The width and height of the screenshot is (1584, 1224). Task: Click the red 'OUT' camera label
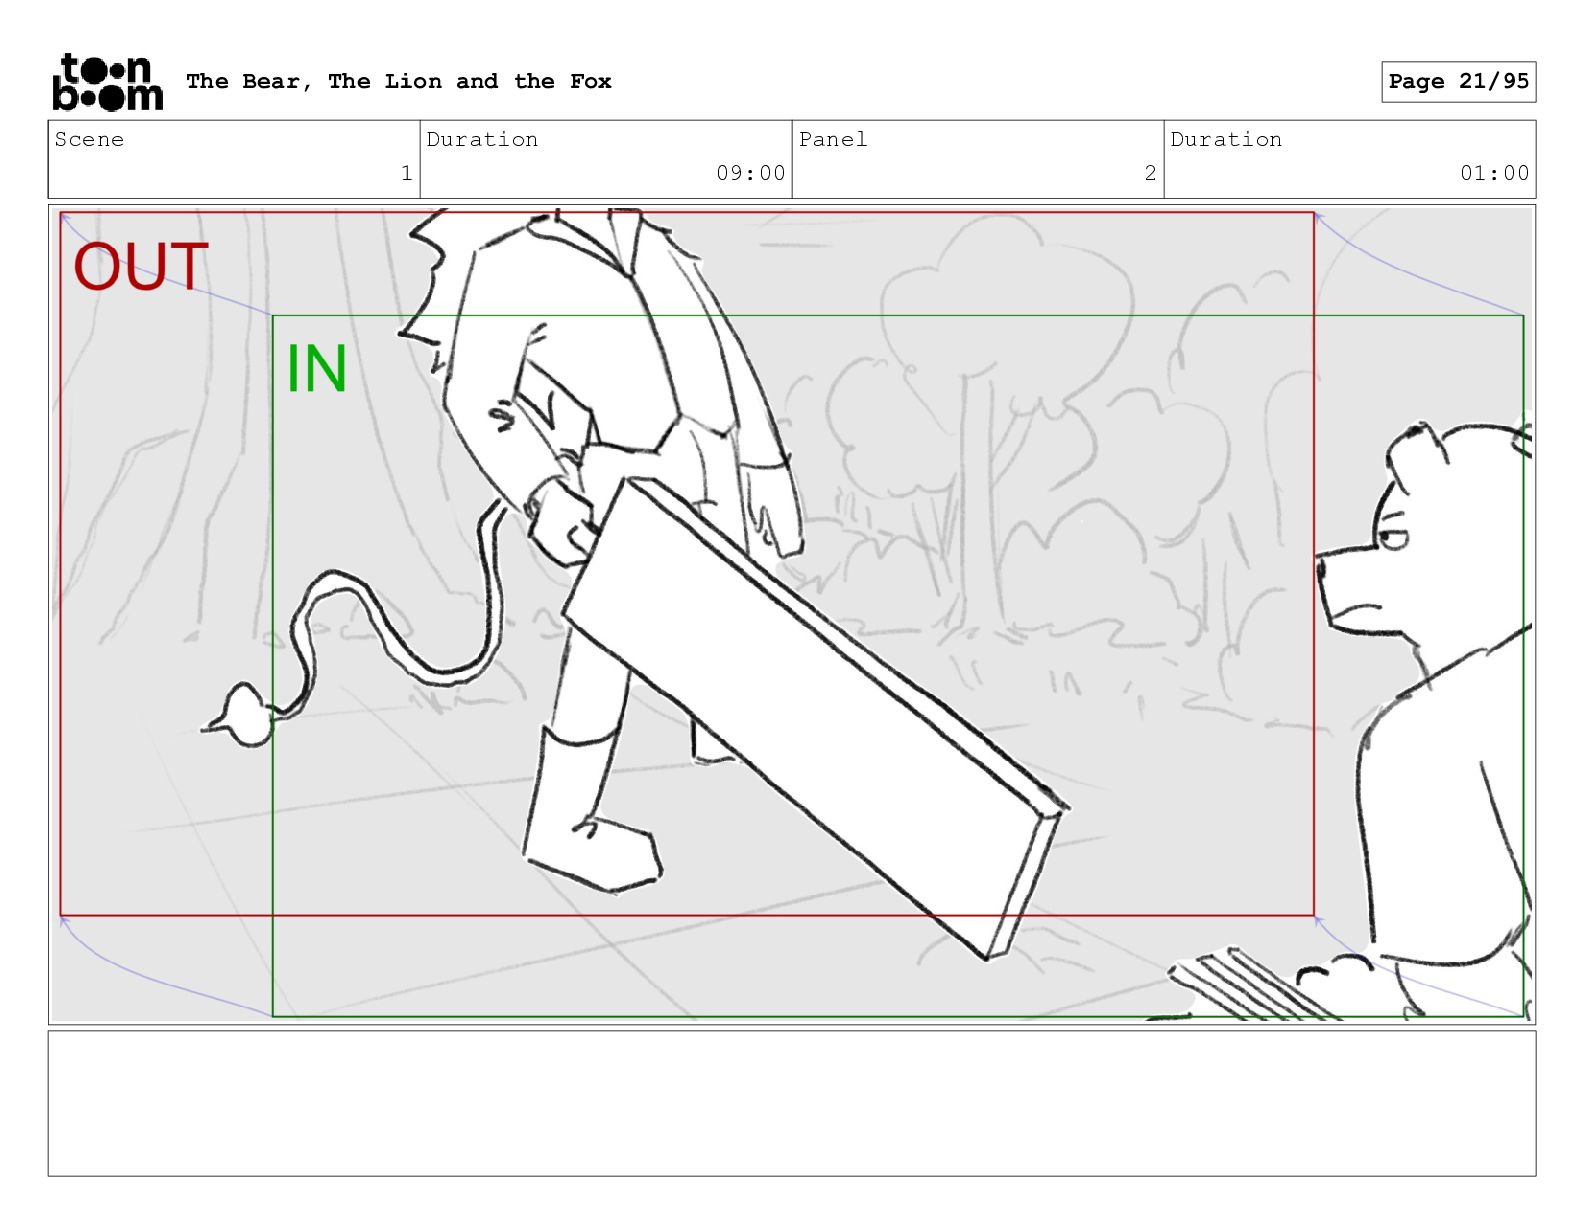141,267
